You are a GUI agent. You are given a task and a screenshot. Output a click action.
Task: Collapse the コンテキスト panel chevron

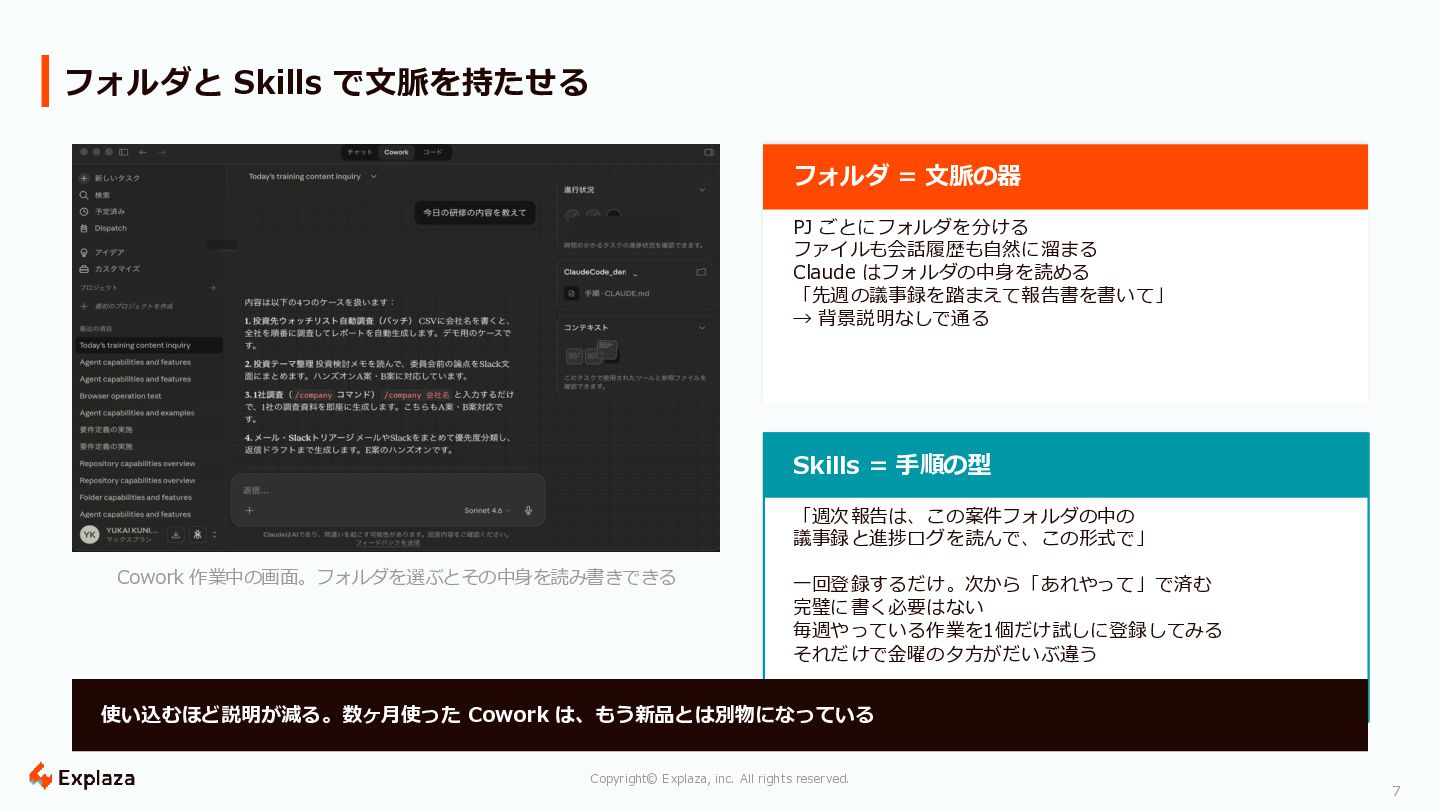click(702, 327)
